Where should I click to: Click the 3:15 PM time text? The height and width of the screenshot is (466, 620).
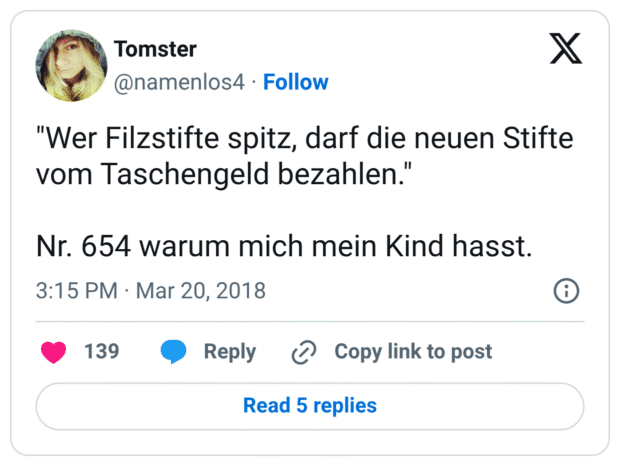76,291
